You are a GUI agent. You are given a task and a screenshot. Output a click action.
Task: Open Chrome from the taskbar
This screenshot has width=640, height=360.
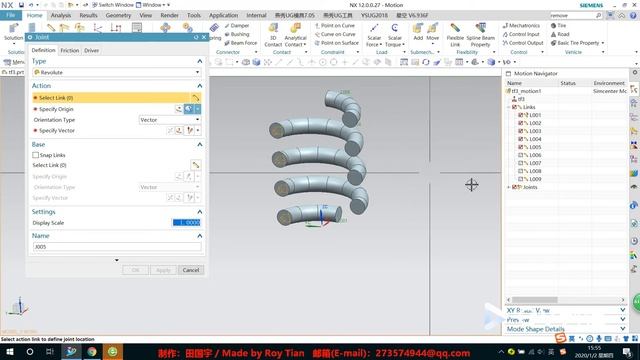click(92, 351)
